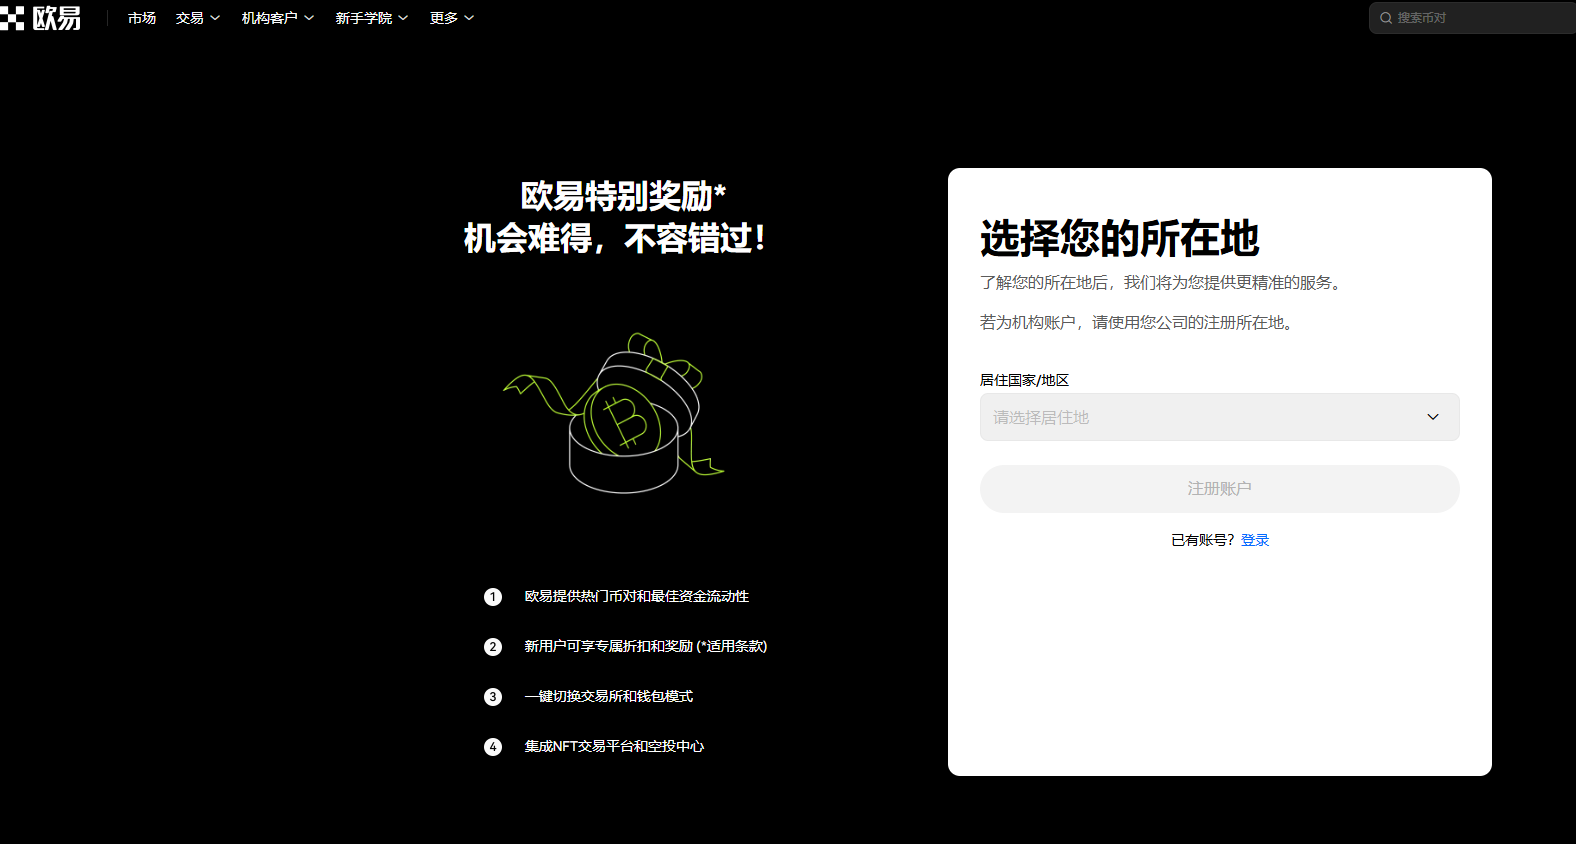Click text 欧易提供热门币对和最佳资金流动性
Image resolution: width=1576 pixels, height=844 pixels.
(637, 596)
